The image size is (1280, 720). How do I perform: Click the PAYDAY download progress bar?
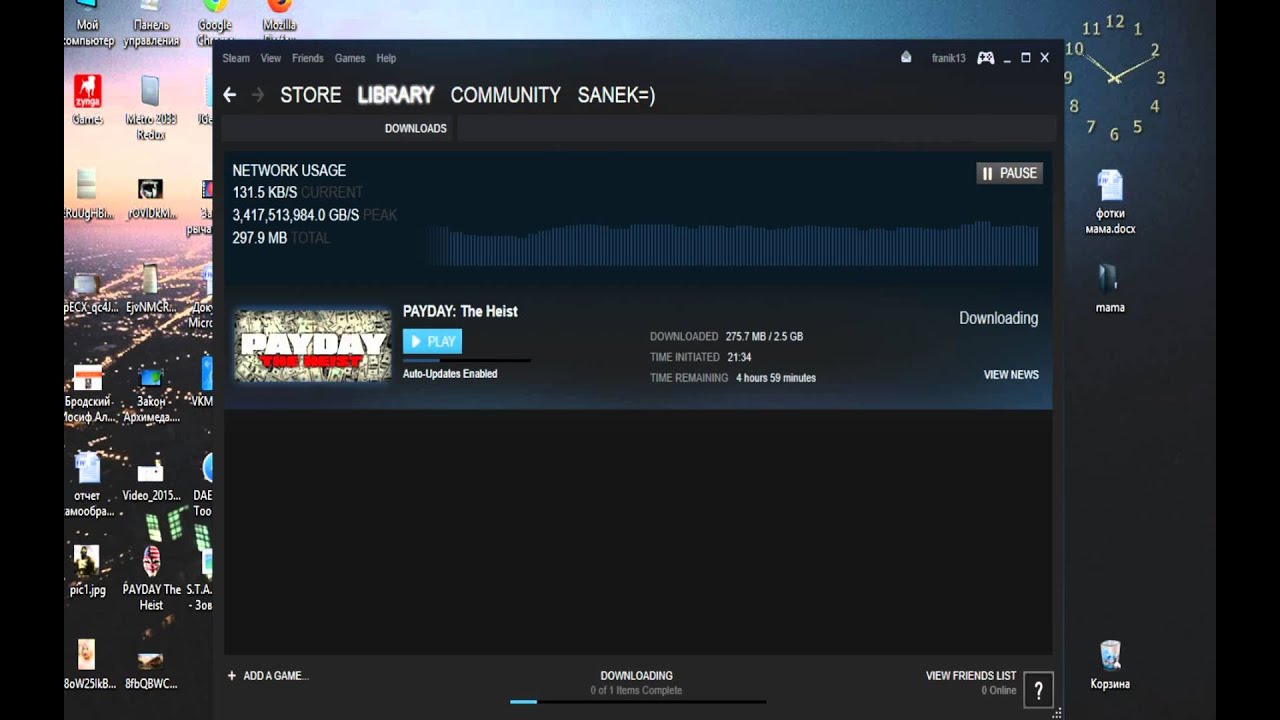pos(467,360)
